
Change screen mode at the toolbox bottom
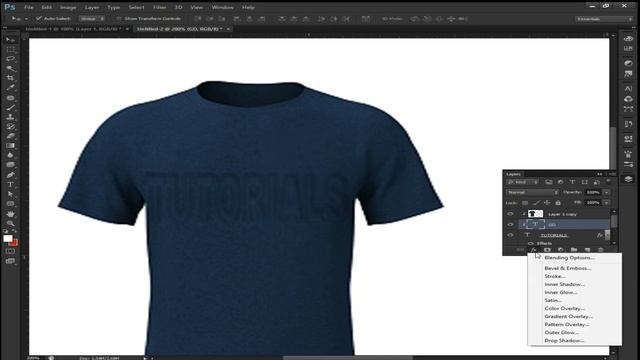(x=11, y=261)
